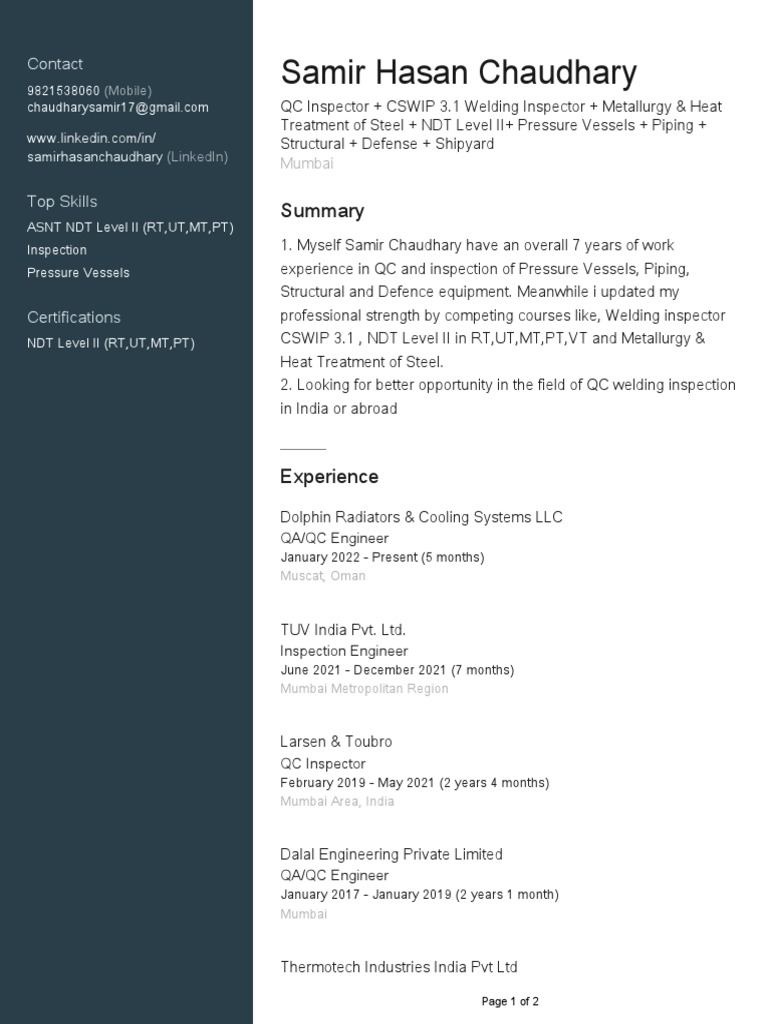Viewport: 768px width, 1024px height.
Task: Select the ASNT NDT Level II skill
Action: click(x=130, y=227)
